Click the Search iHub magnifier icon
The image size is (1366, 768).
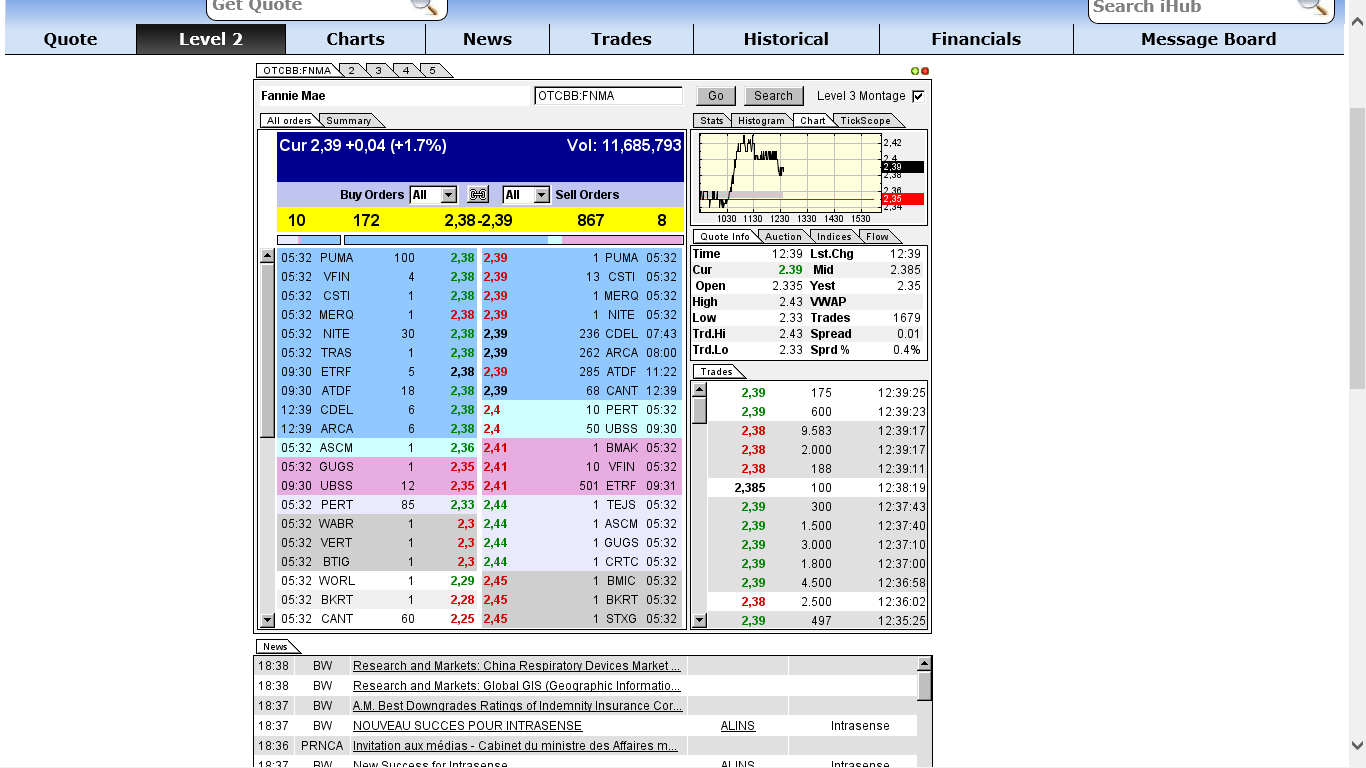[1311, 9]
